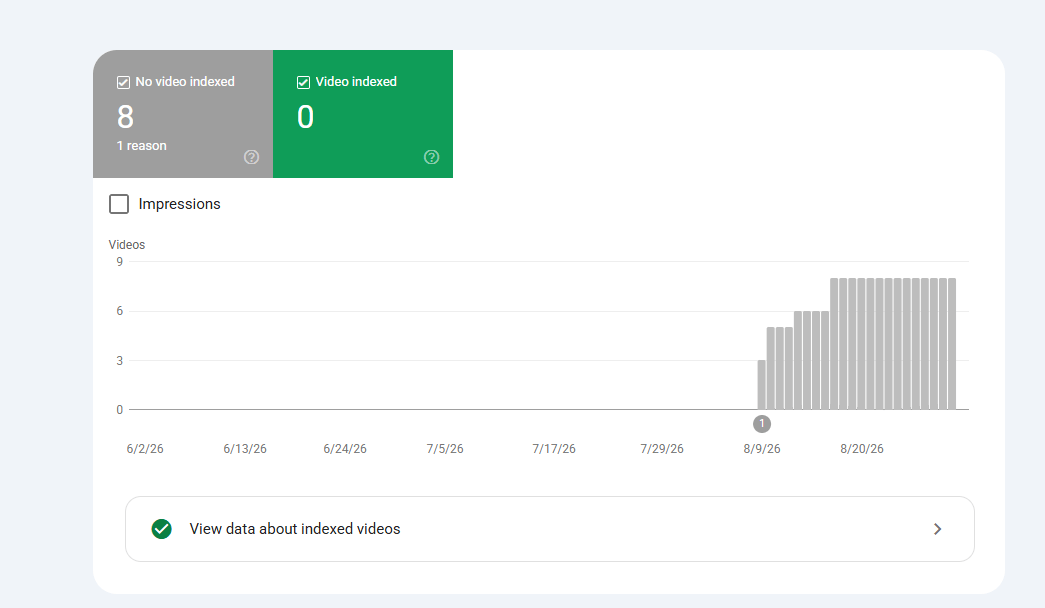1045x608 pixels.
Task: Click the first short bar in chart
Action: [762, 385]
